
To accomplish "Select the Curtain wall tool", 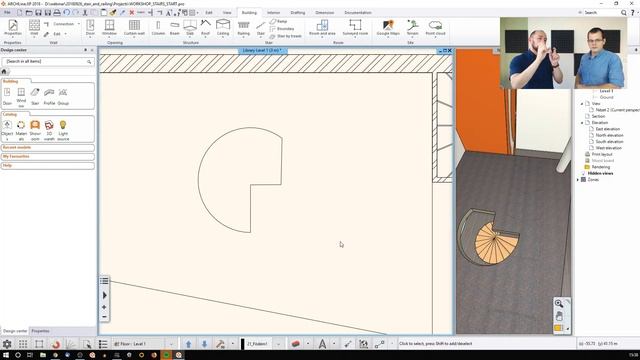I will tap(134, 28).
